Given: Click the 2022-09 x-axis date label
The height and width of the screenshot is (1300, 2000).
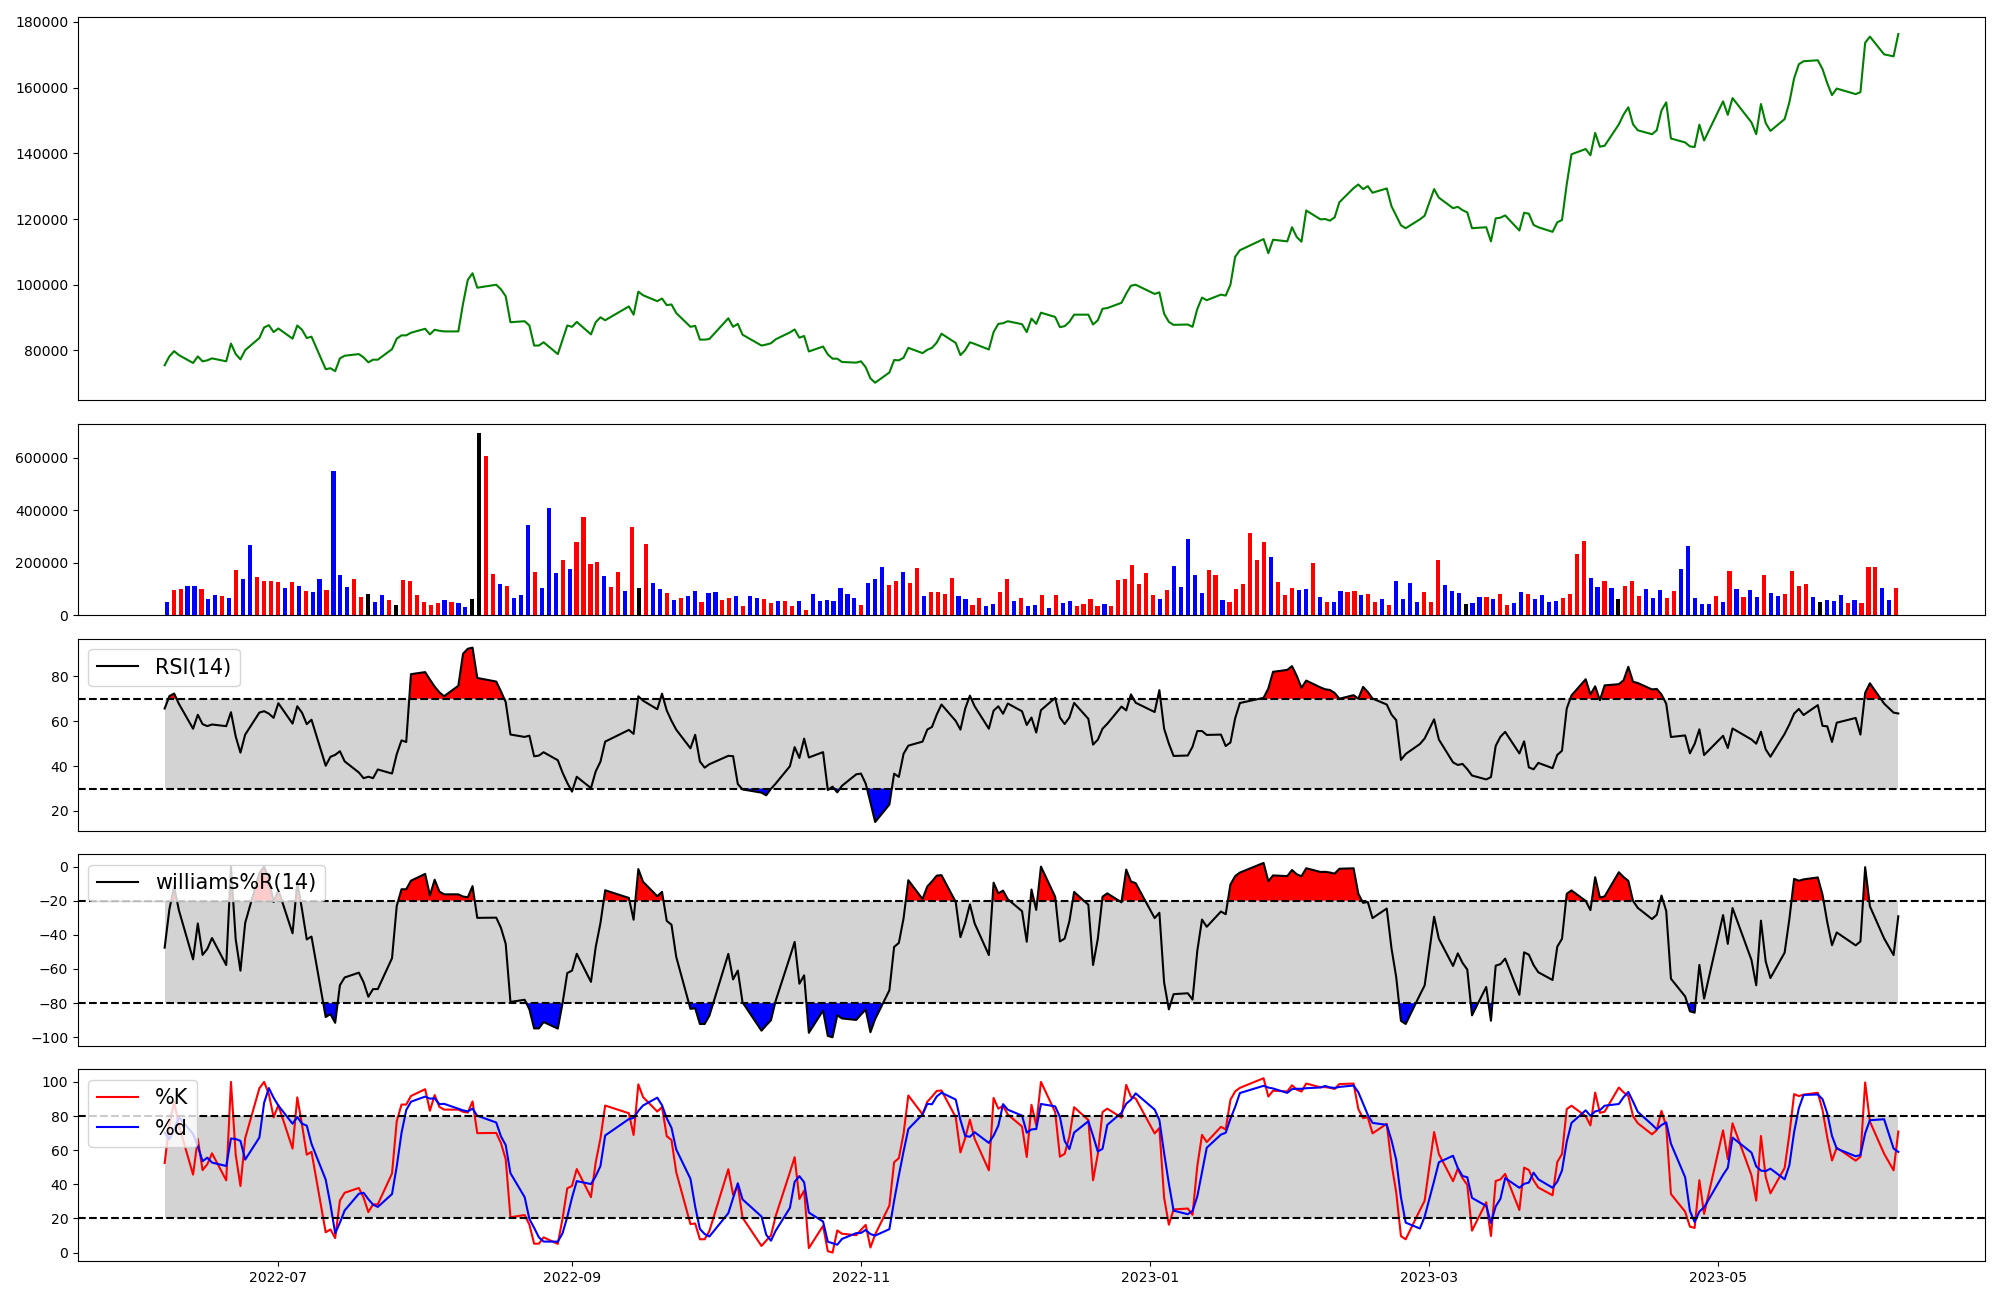Looking at the screenshot, I should tap(572, 1277).
